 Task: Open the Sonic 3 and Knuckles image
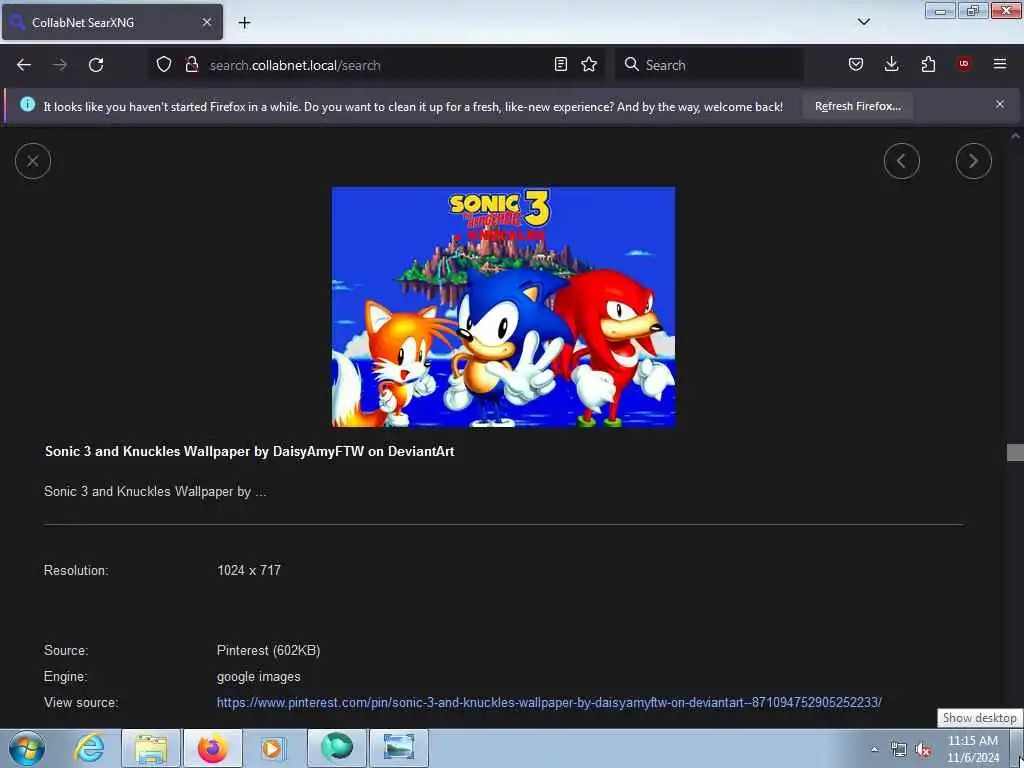504,307
